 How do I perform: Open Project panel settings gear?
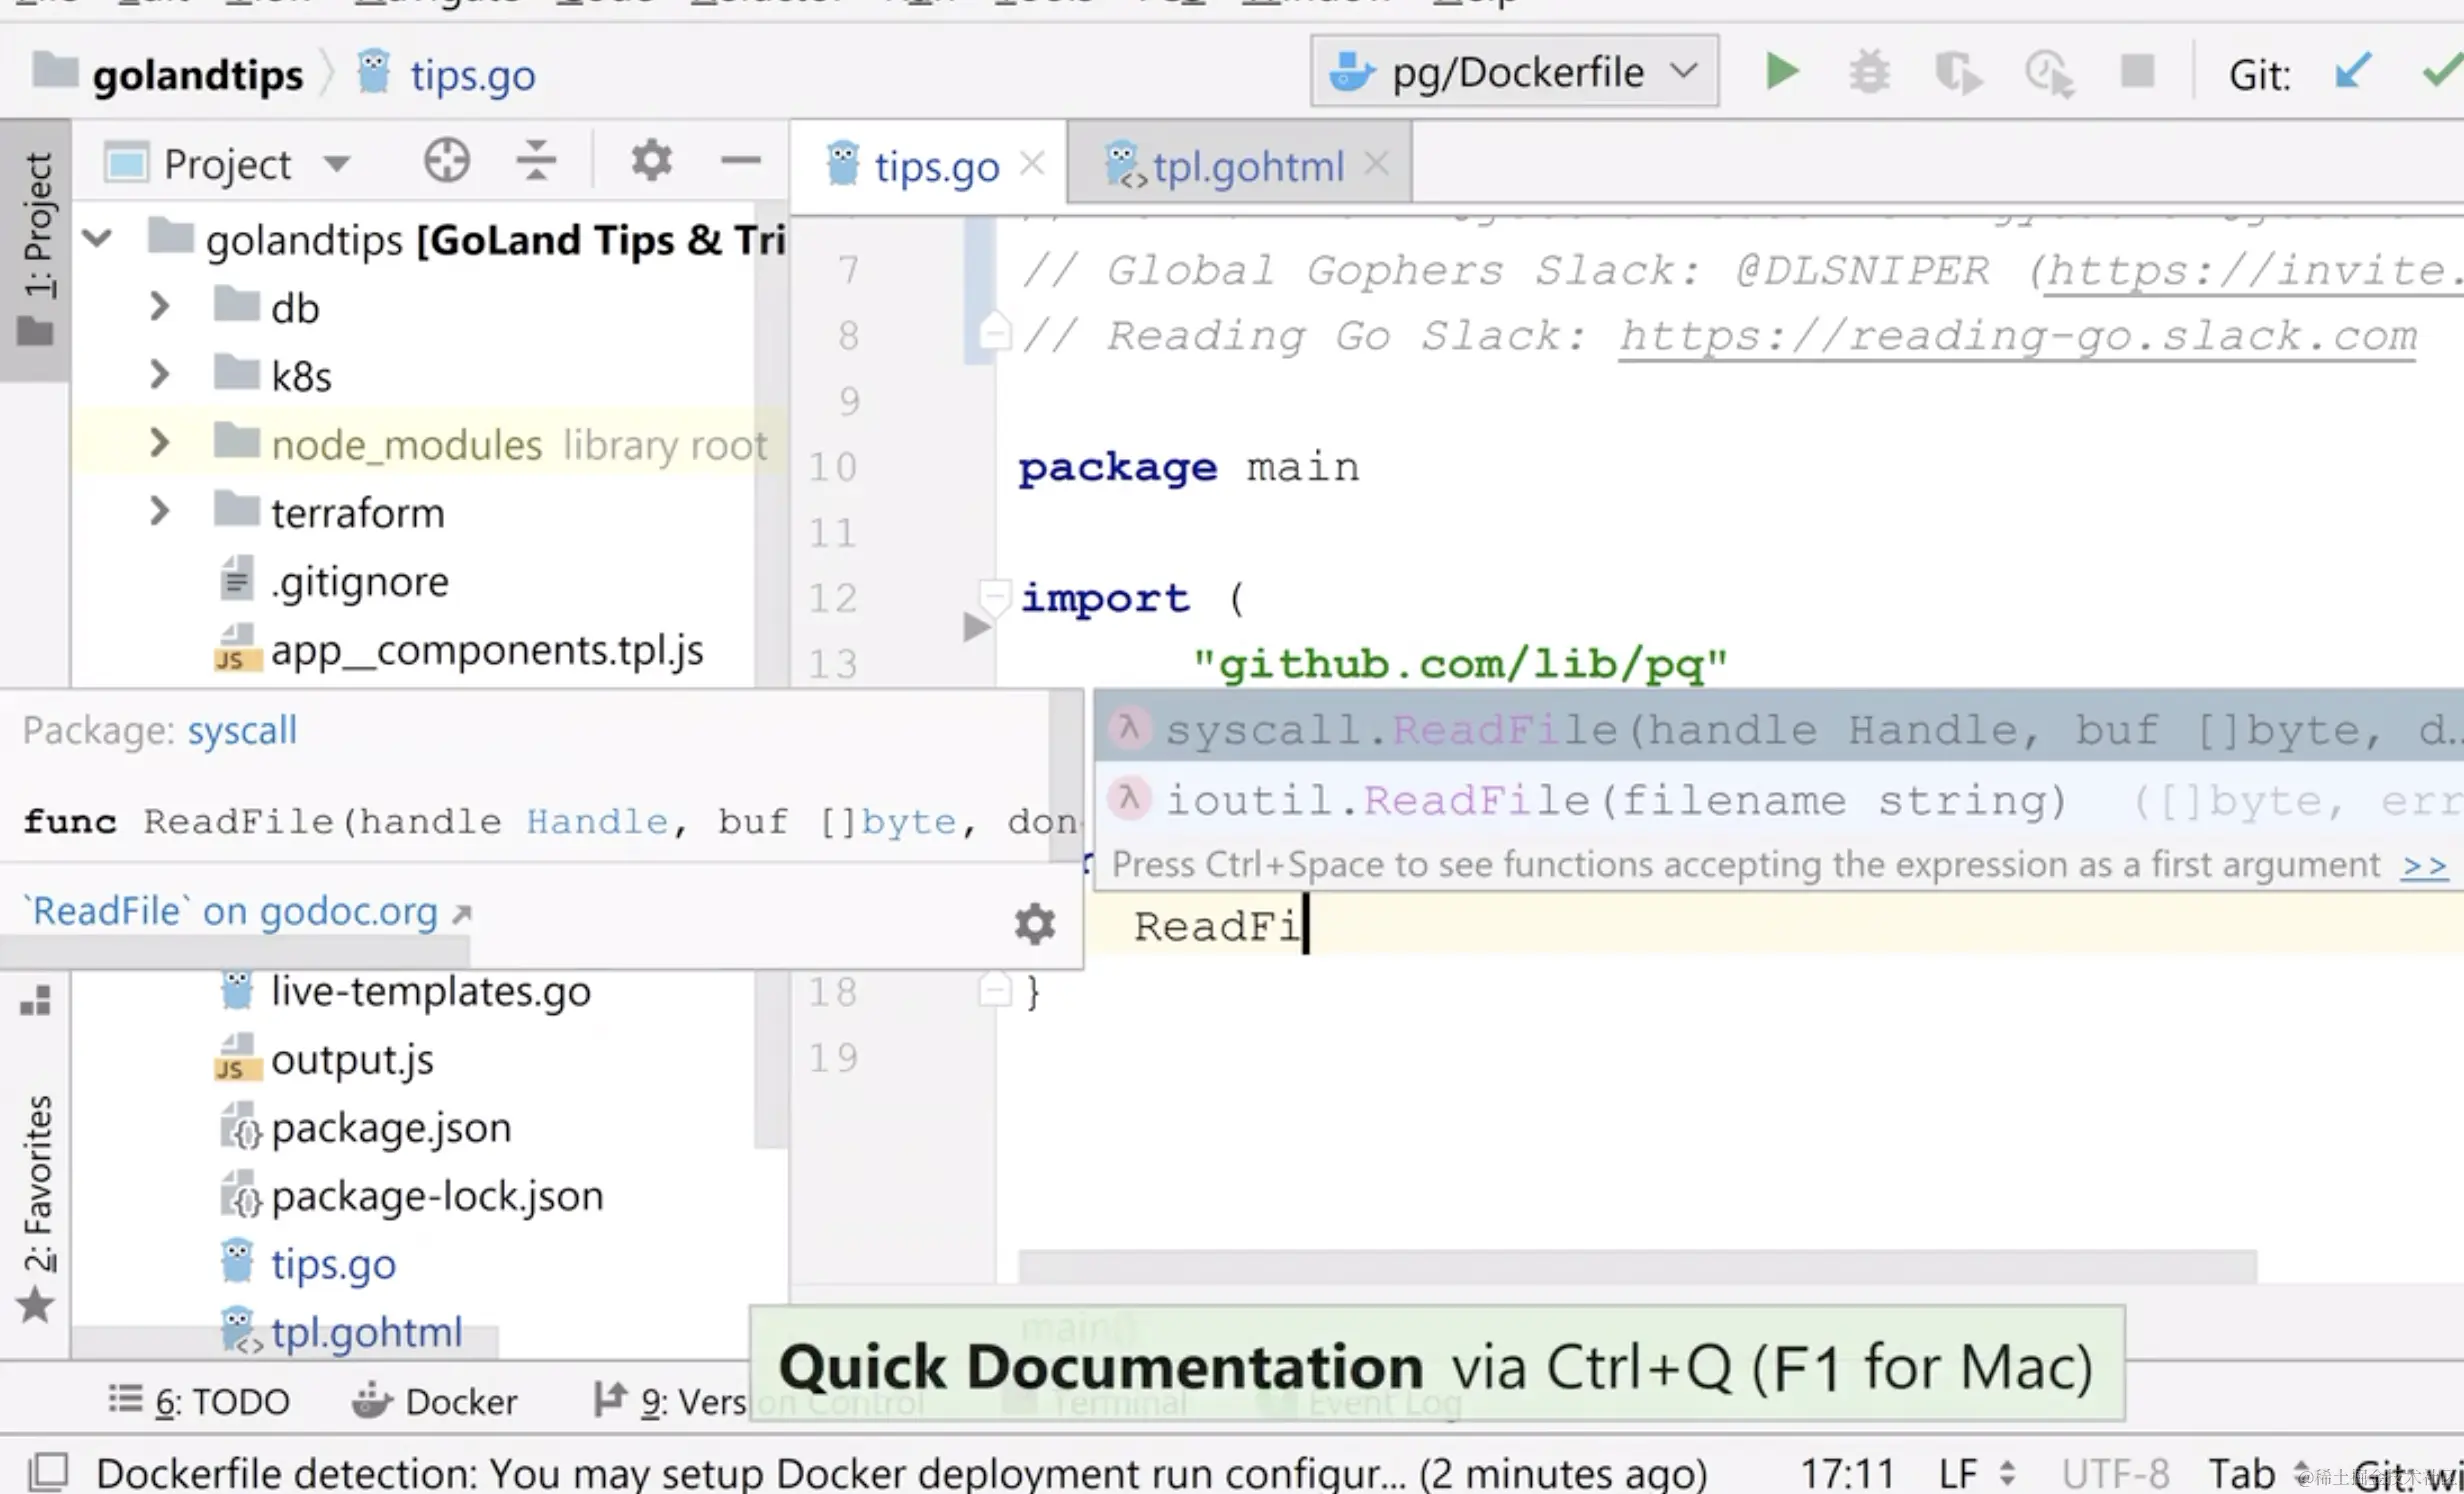[x=651, y=161]
